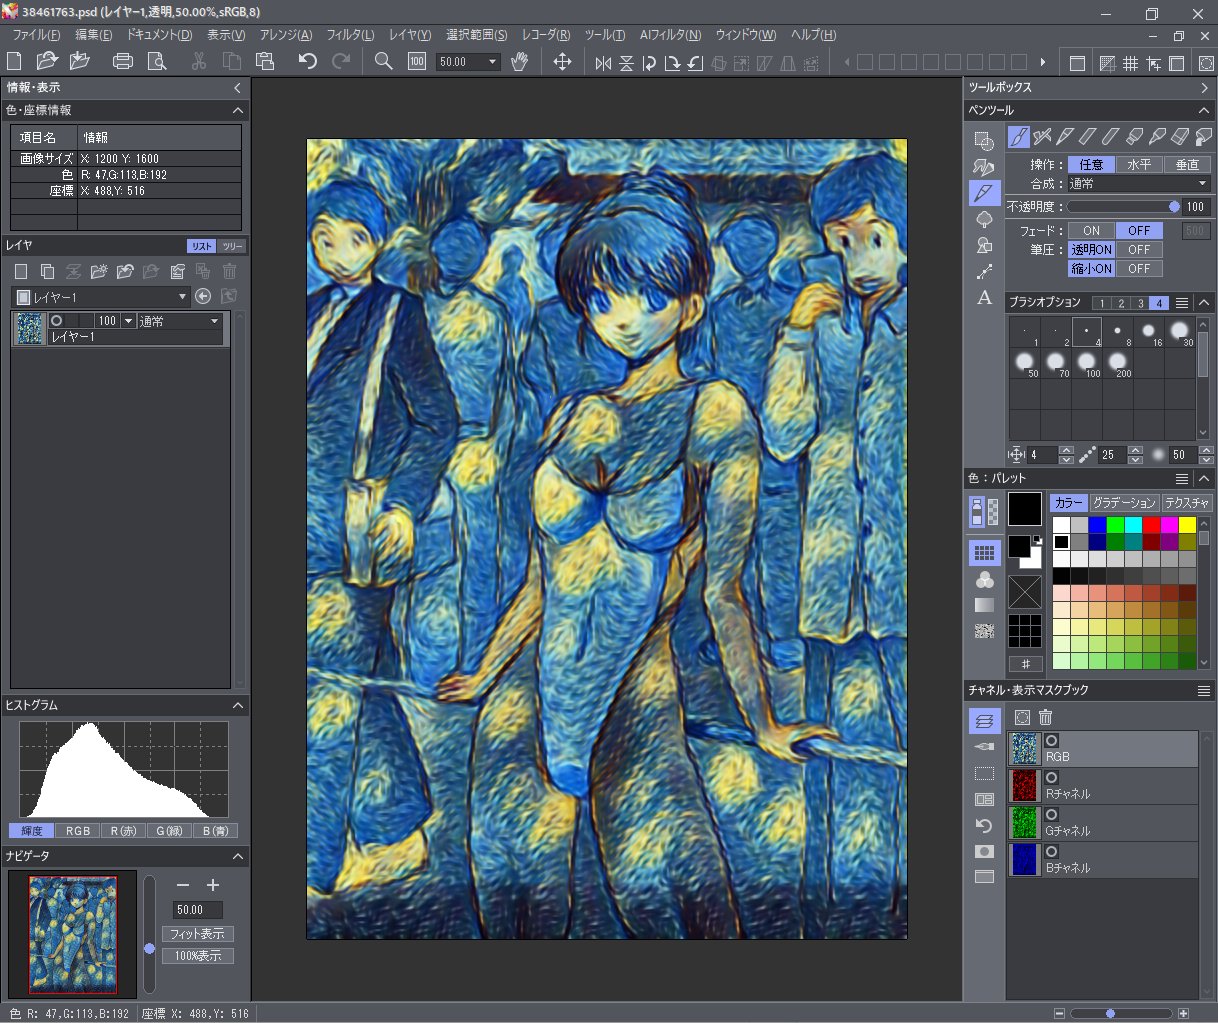Click the grid display toolbar icon
The width and height of the screenshot is (1218, 1023).
click(1130, 63)
